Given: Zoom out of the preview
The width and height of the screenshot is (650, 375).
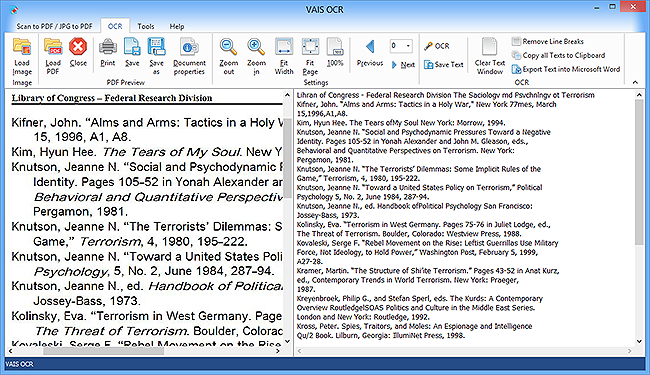Looking at the screenshot, I should click(228, 56).
